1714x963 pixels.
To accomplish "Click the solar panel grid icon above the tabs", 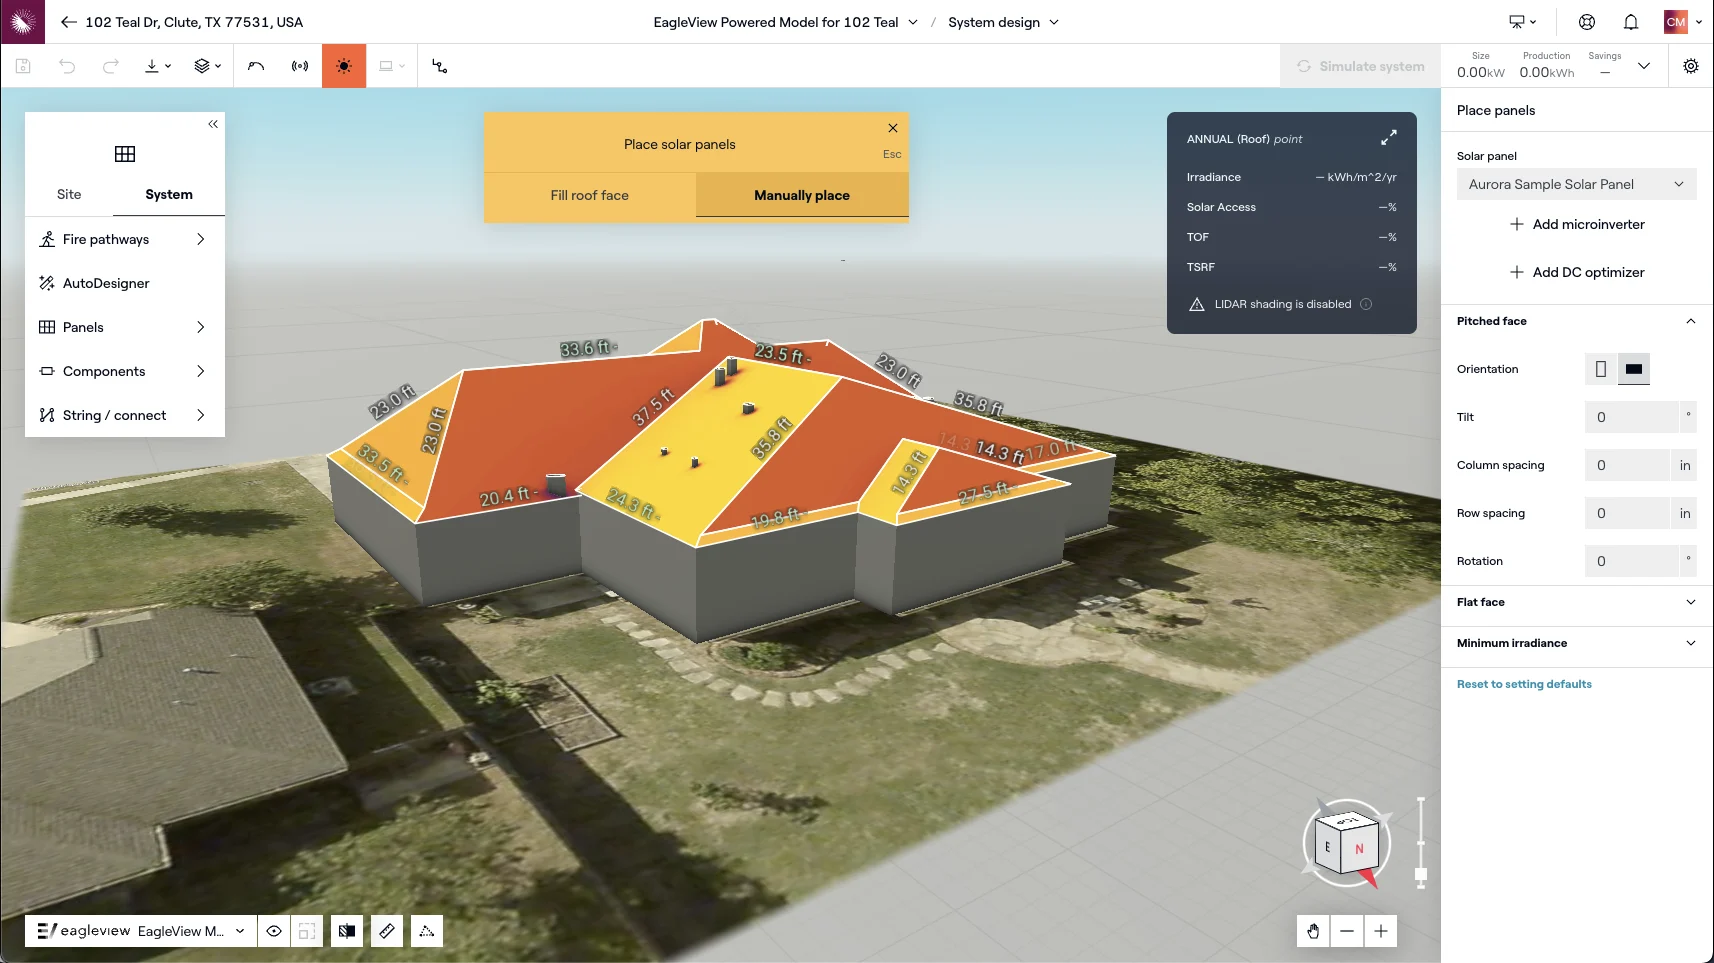I will coord(125,154).
